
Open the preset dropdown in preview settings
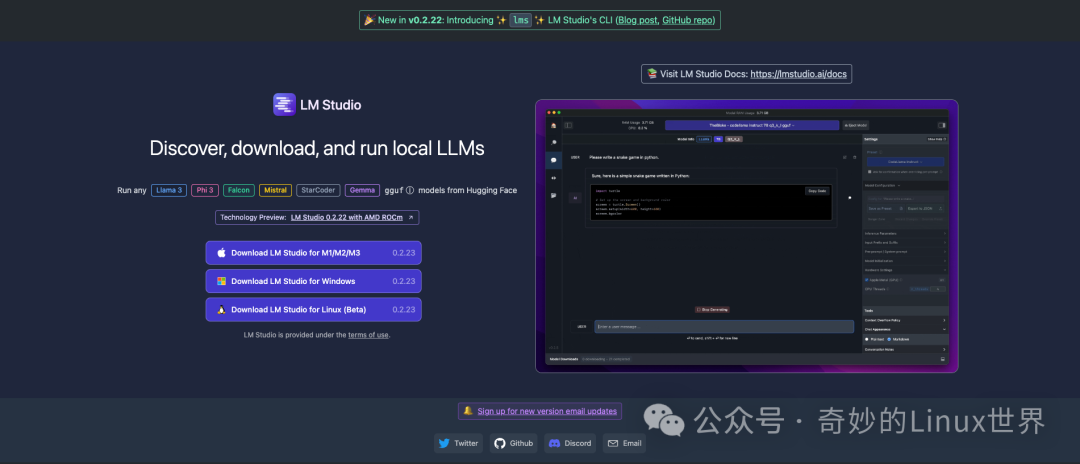tap(905, 162)
